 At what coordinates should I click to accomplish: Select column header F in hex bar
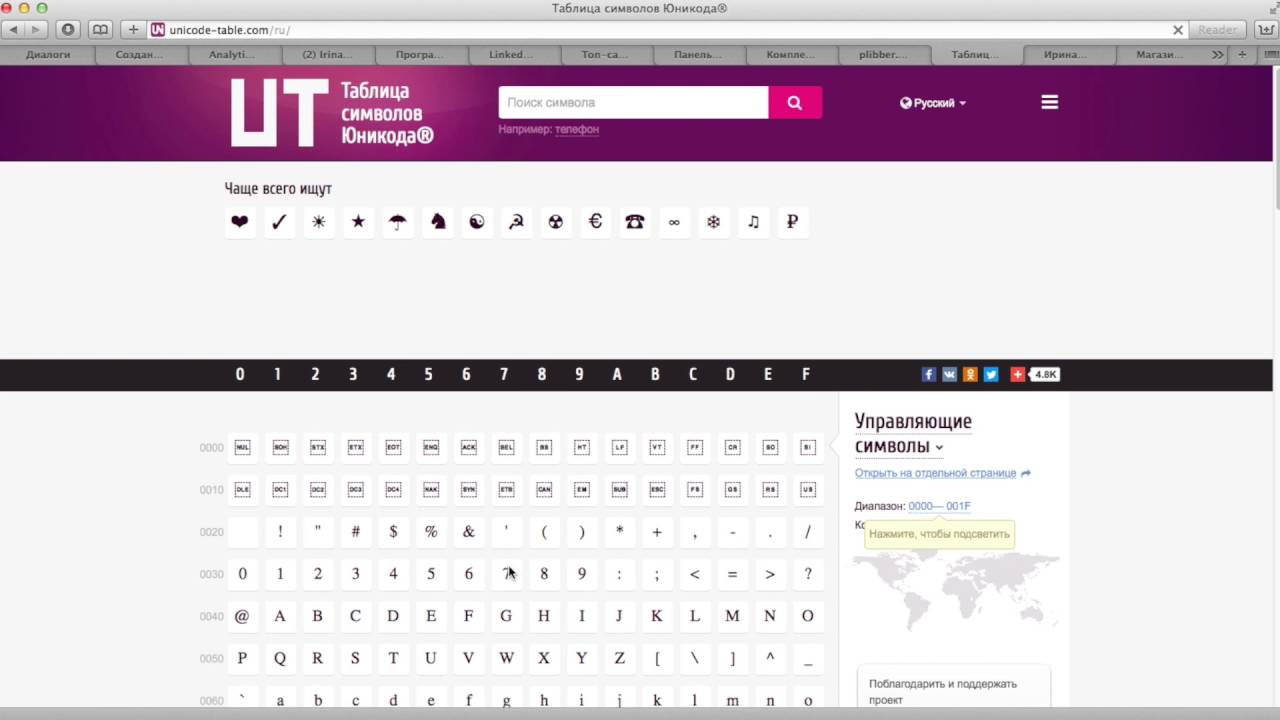[806, 374]
